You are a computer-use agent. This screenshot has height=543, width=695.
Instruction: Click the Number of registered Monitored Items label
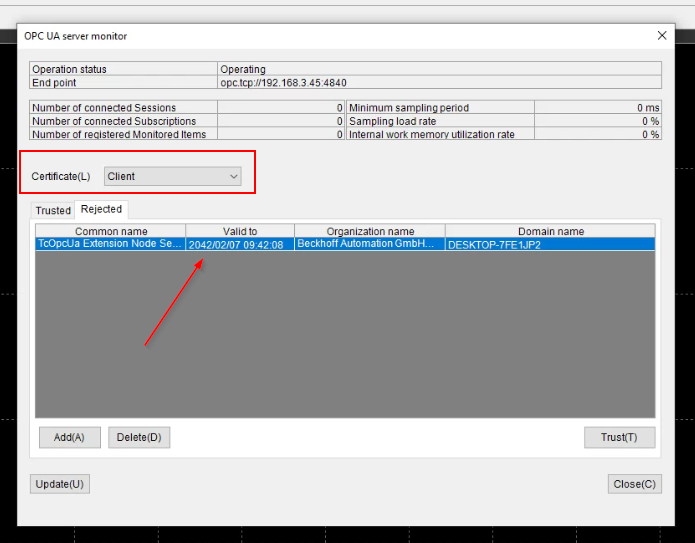click(119, 134)
